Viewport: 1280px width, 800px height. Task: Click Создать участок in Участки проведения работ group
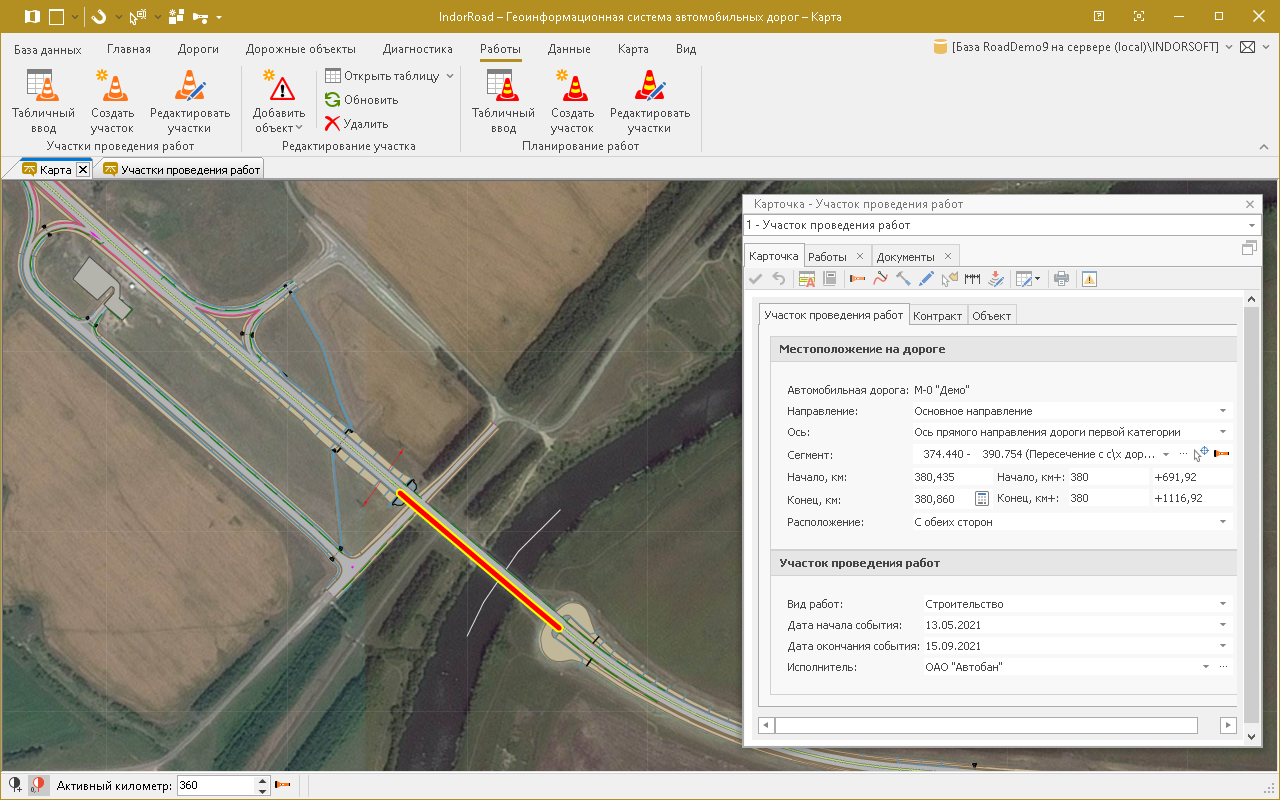(112, 101)
